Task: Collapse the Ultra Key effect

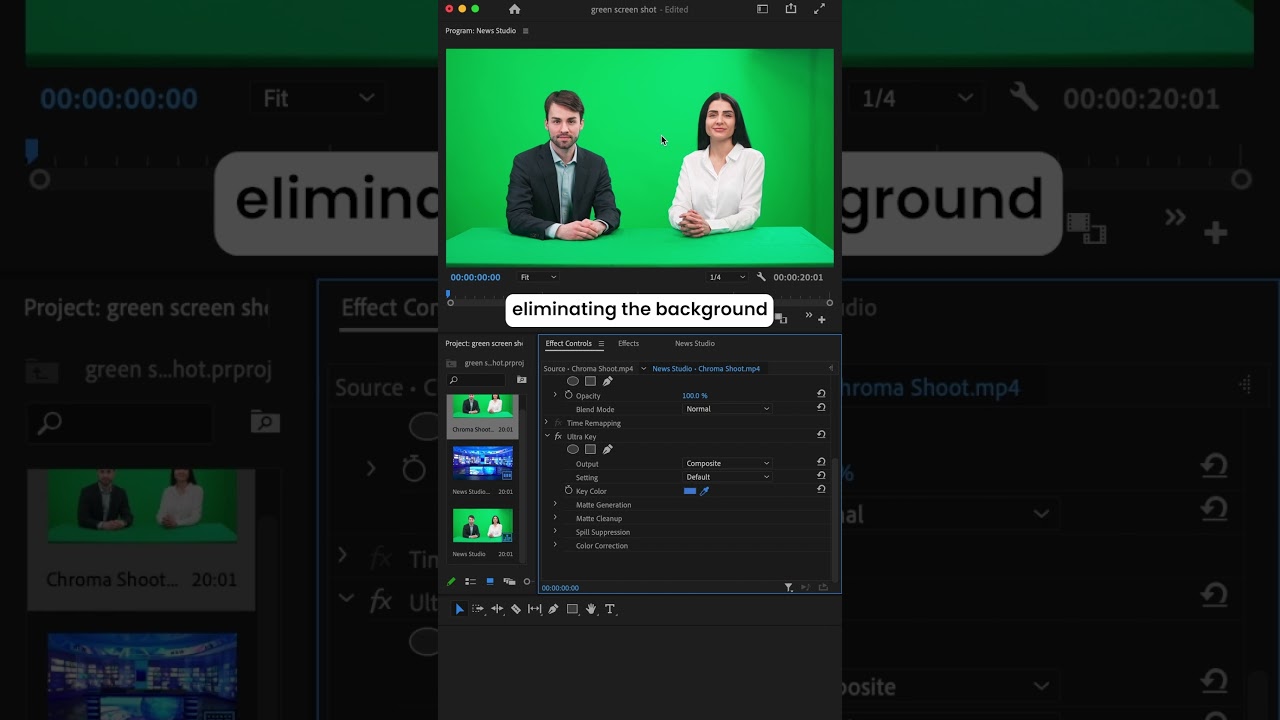Action: (x=546, y=436)
